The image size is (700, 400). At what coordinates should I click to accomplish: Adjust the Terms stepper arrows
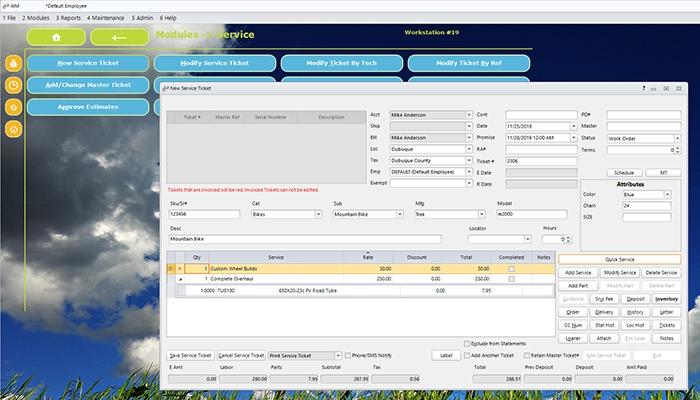point(678,150)
